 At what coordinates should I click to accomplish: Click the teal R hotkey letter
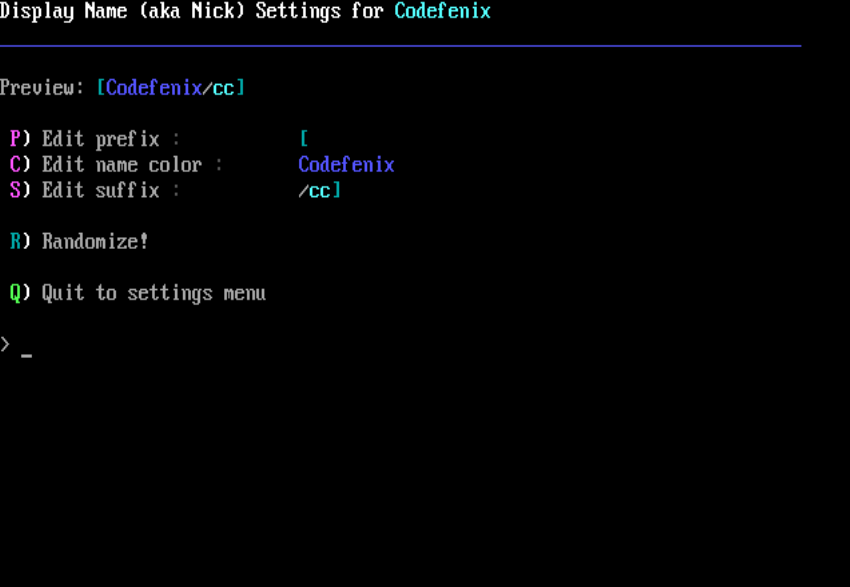click(x=15, y=242)
